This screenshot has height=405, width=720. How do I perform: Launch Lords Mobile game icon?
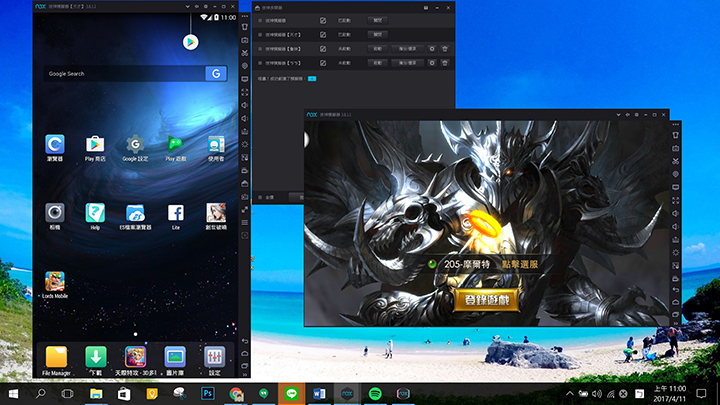point(55,281)
